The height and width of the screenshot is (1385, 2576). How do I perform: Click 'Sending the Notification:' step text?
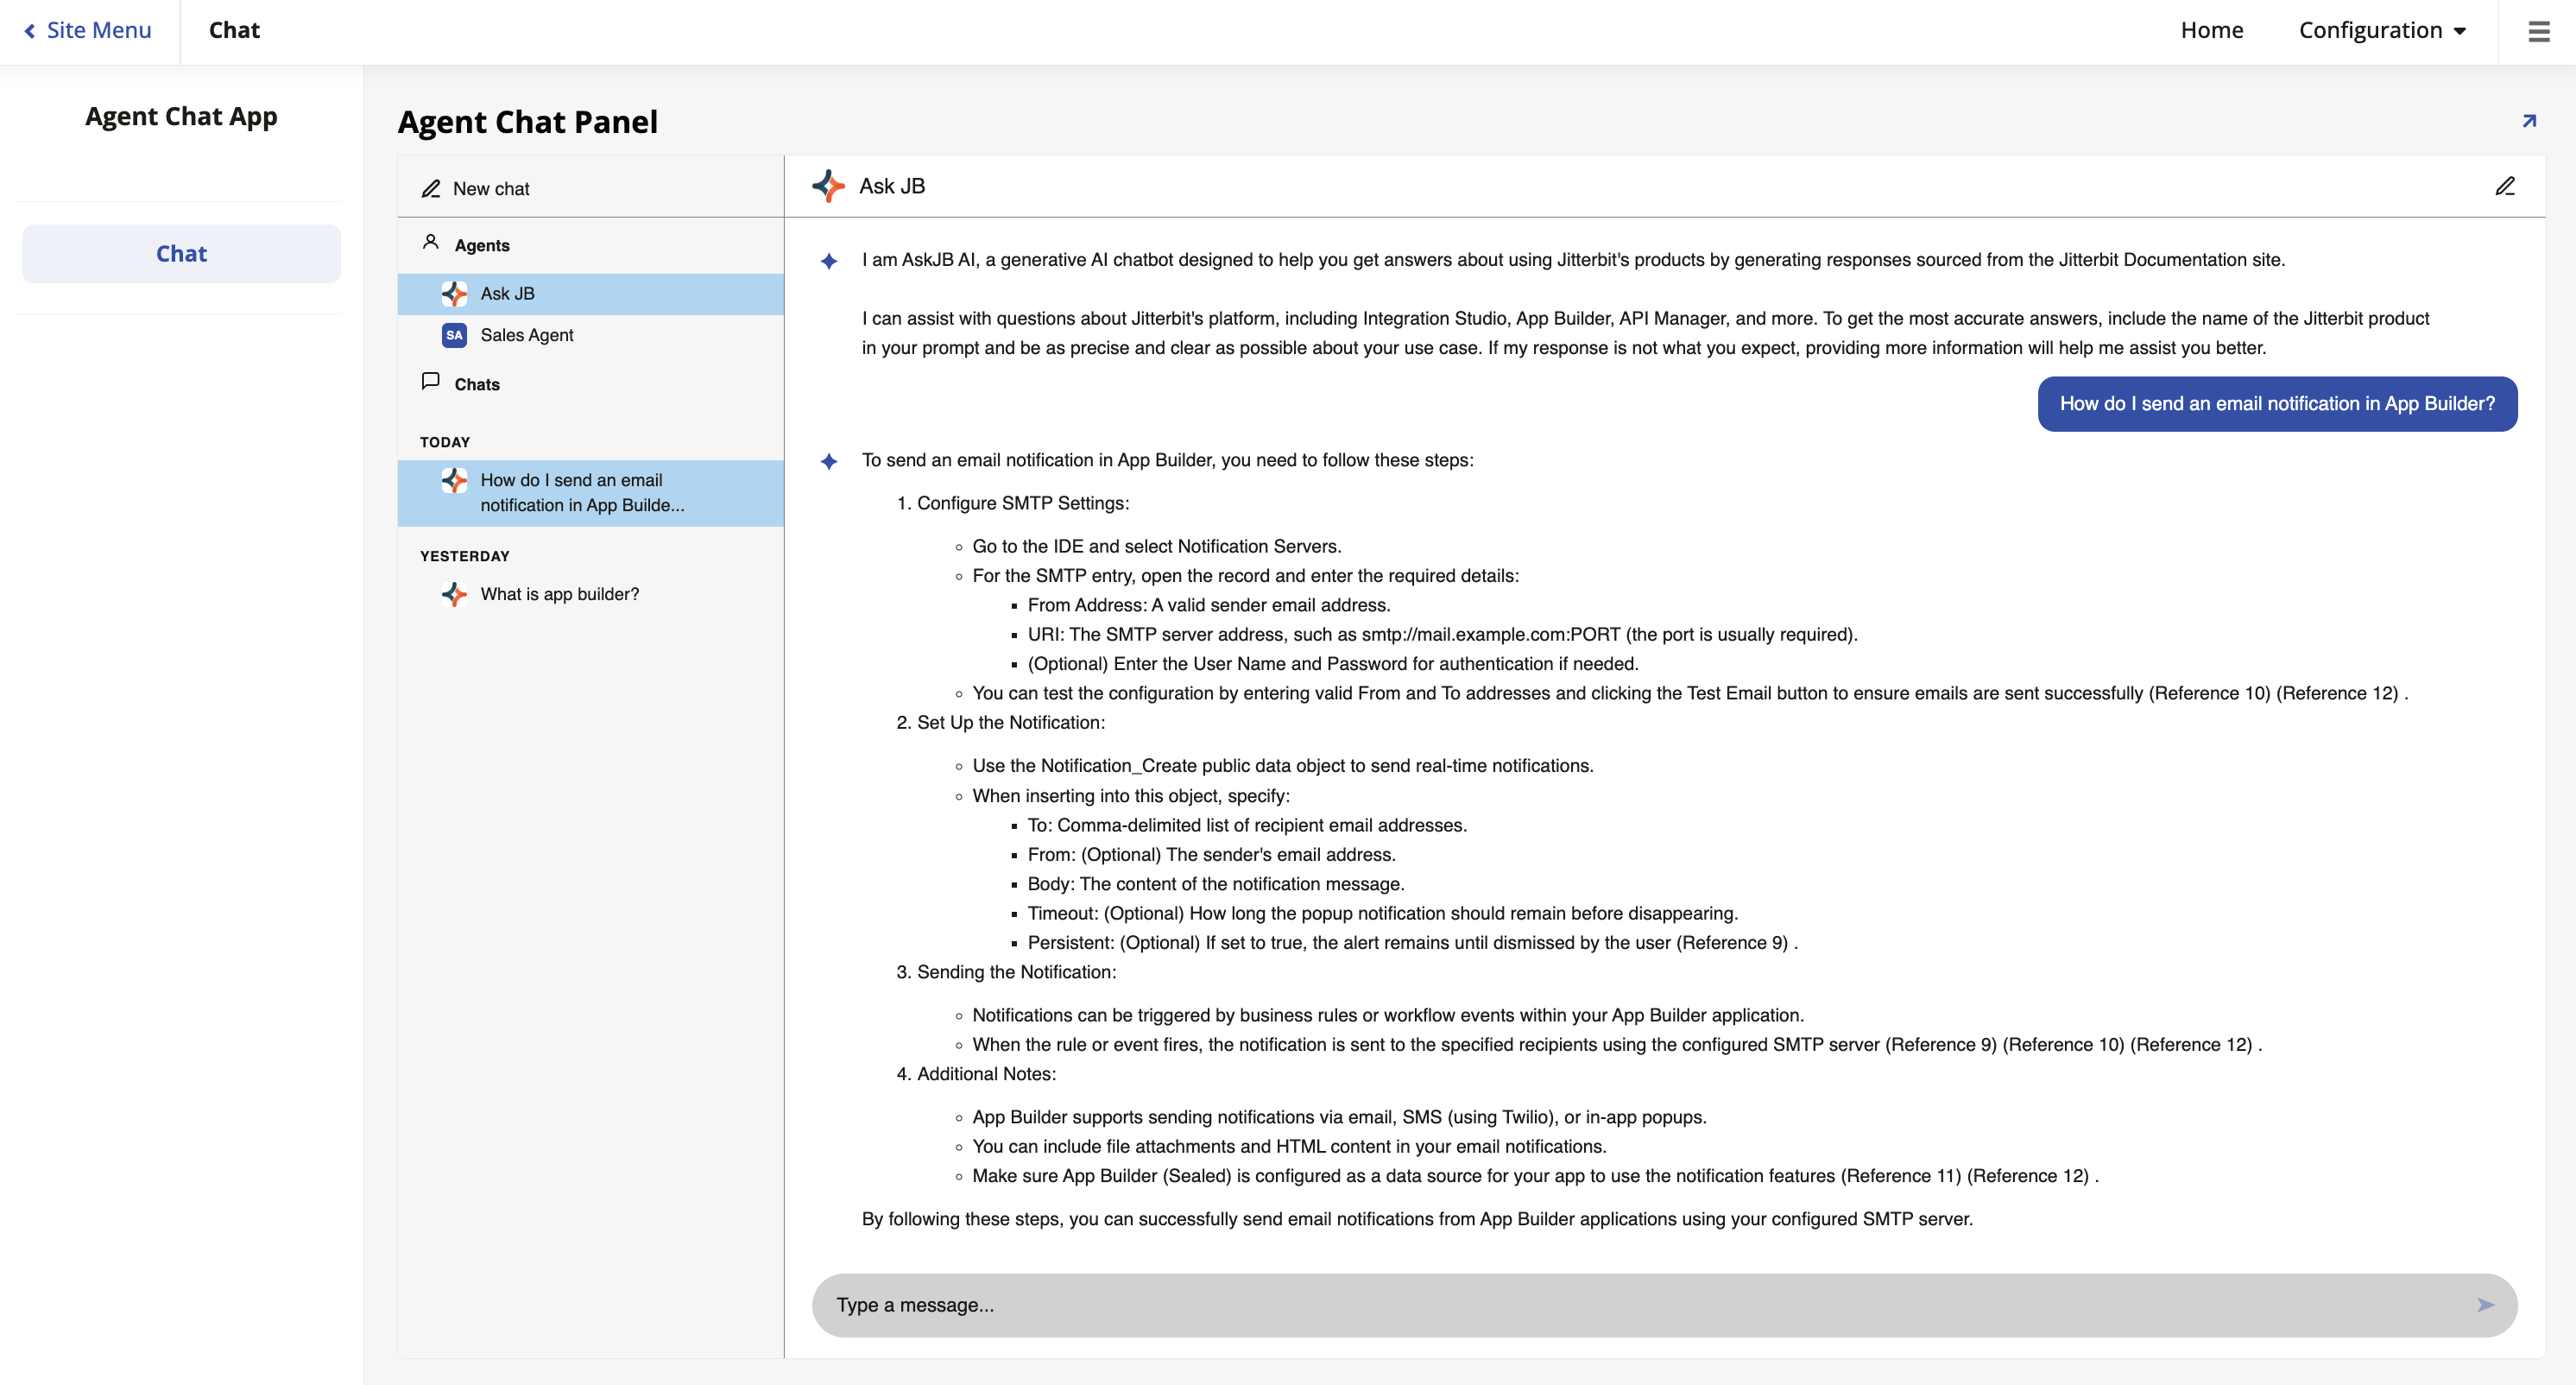point(1017,973)
